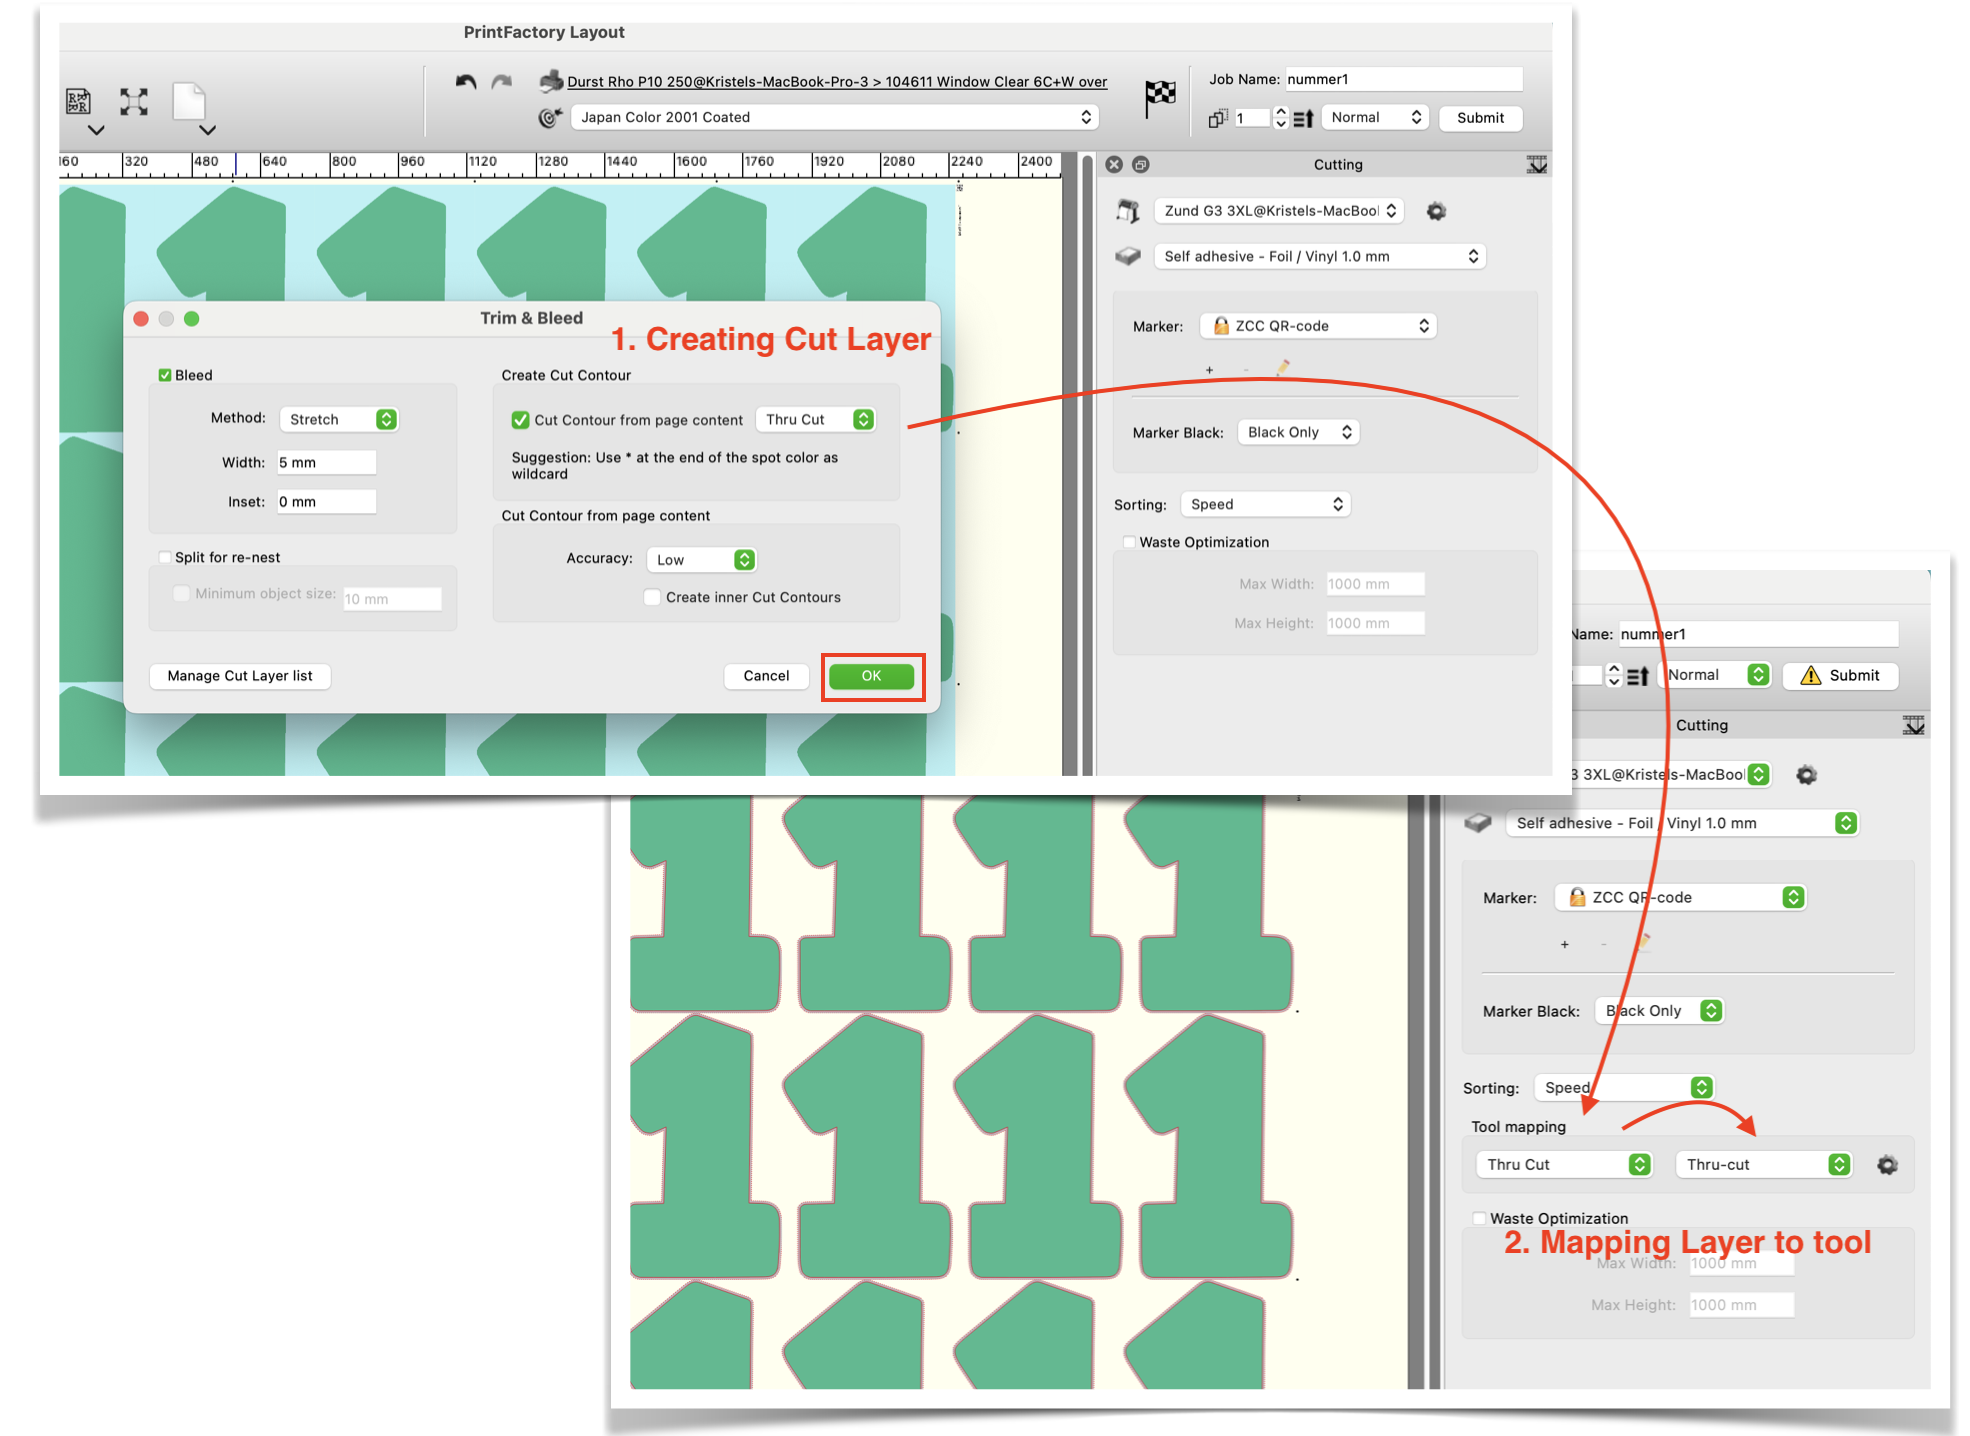1970x1436 pixels.
Task: Click Cancel in Trim & Bleed dialog
Action: [x=766, y=676]
